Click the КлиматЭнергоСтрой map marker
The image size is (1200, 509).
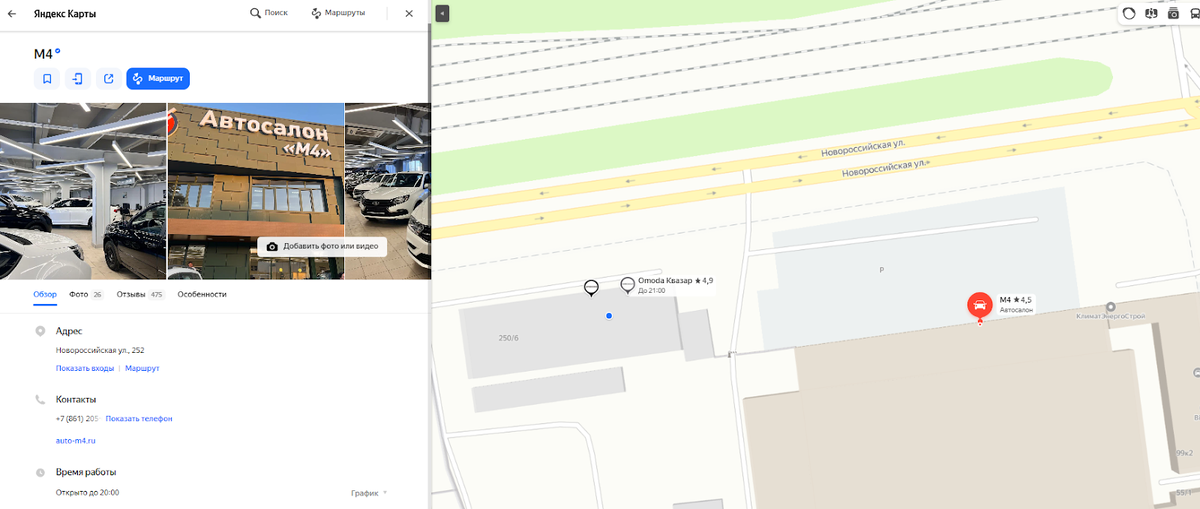[x=1110, y=307]
